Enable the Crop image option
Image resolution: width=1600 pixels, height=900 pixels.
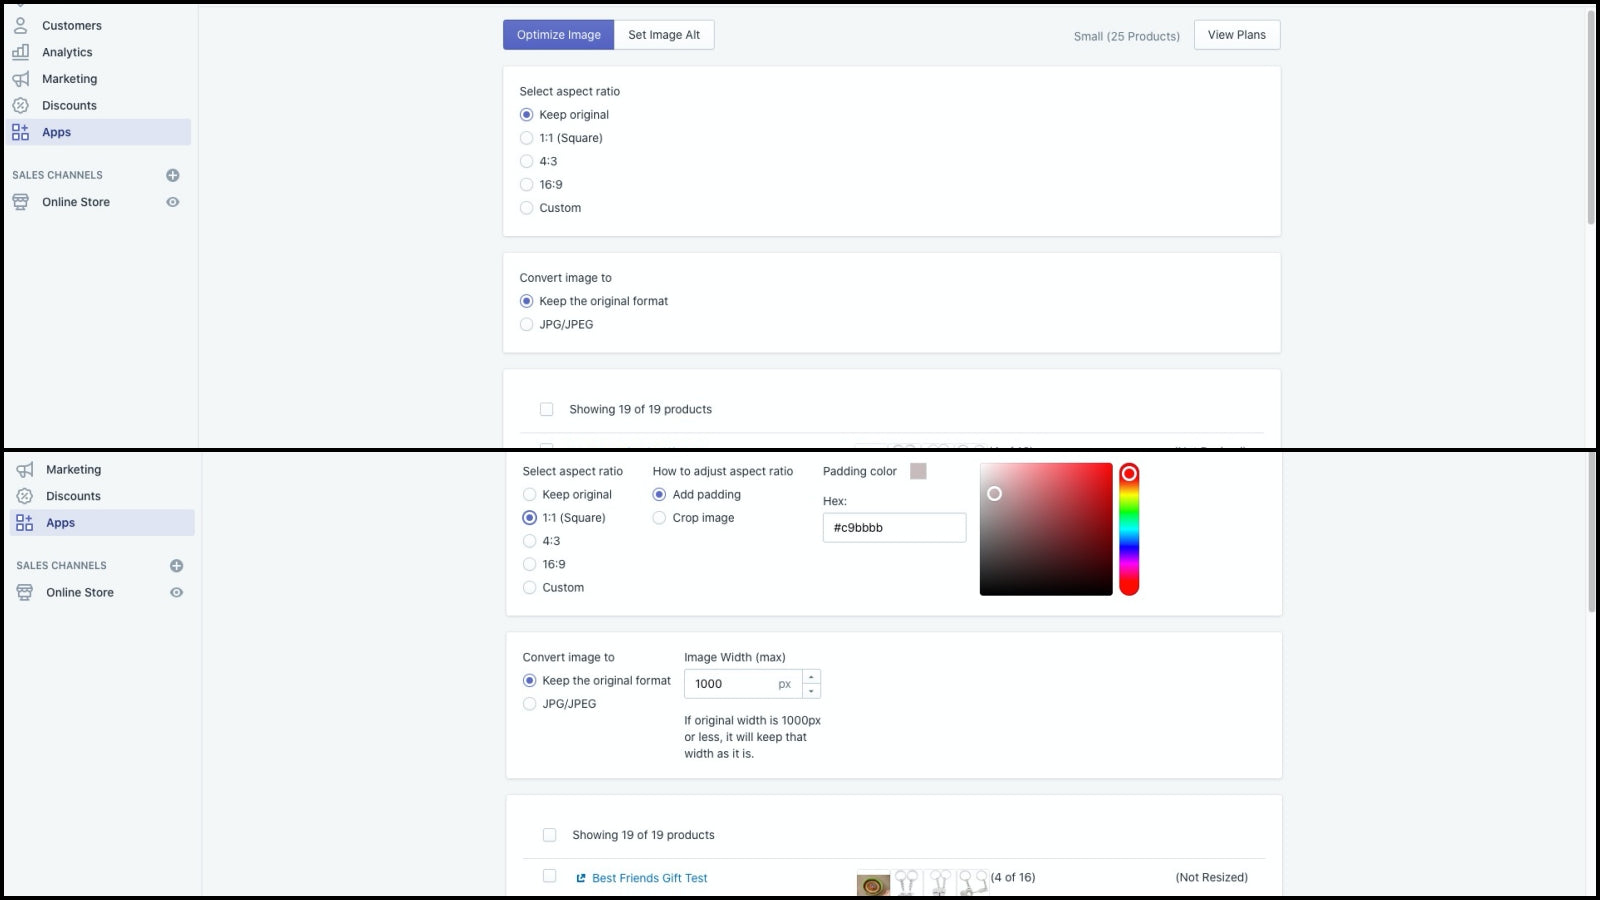659,518
